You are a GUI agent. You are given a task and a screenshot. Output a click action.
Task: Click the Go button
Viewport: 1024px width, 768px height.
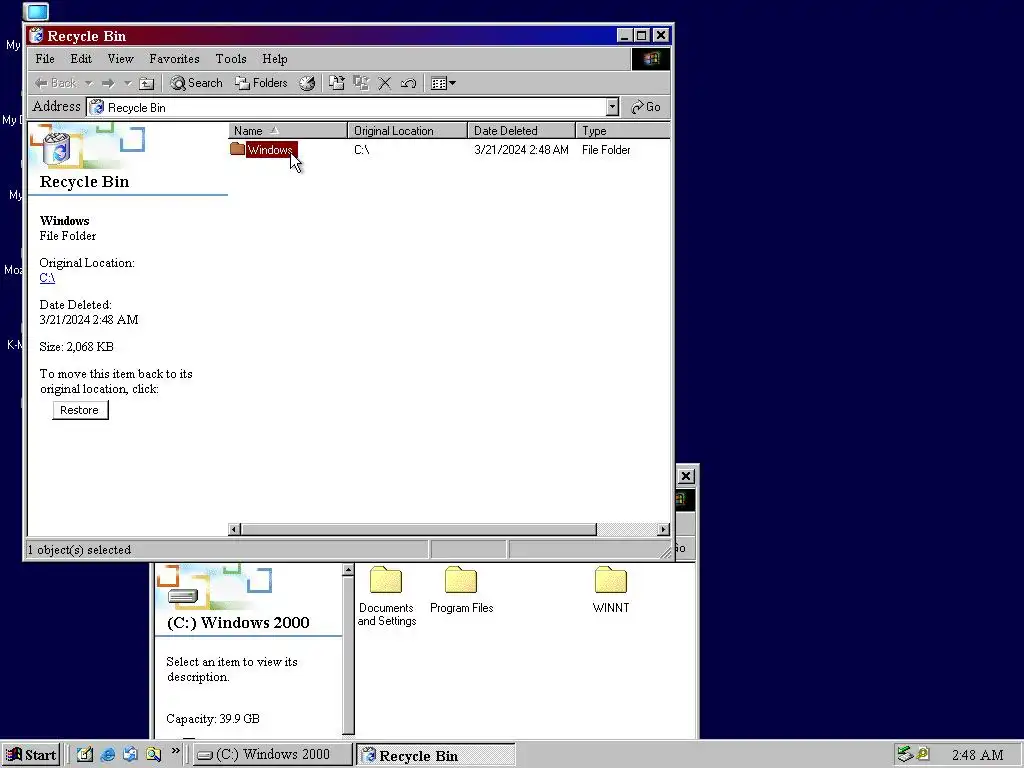pos(646,107)
